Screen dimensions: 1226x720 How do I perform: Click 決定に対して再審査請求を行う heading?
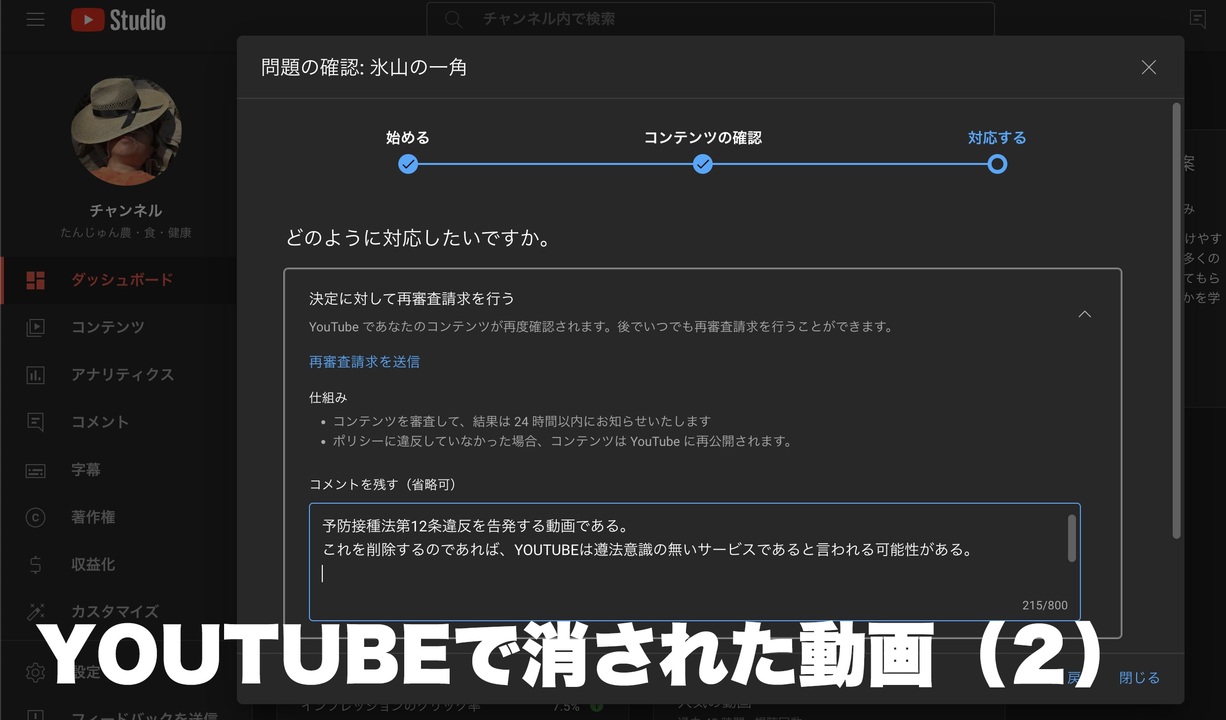(x=412, y=298)
